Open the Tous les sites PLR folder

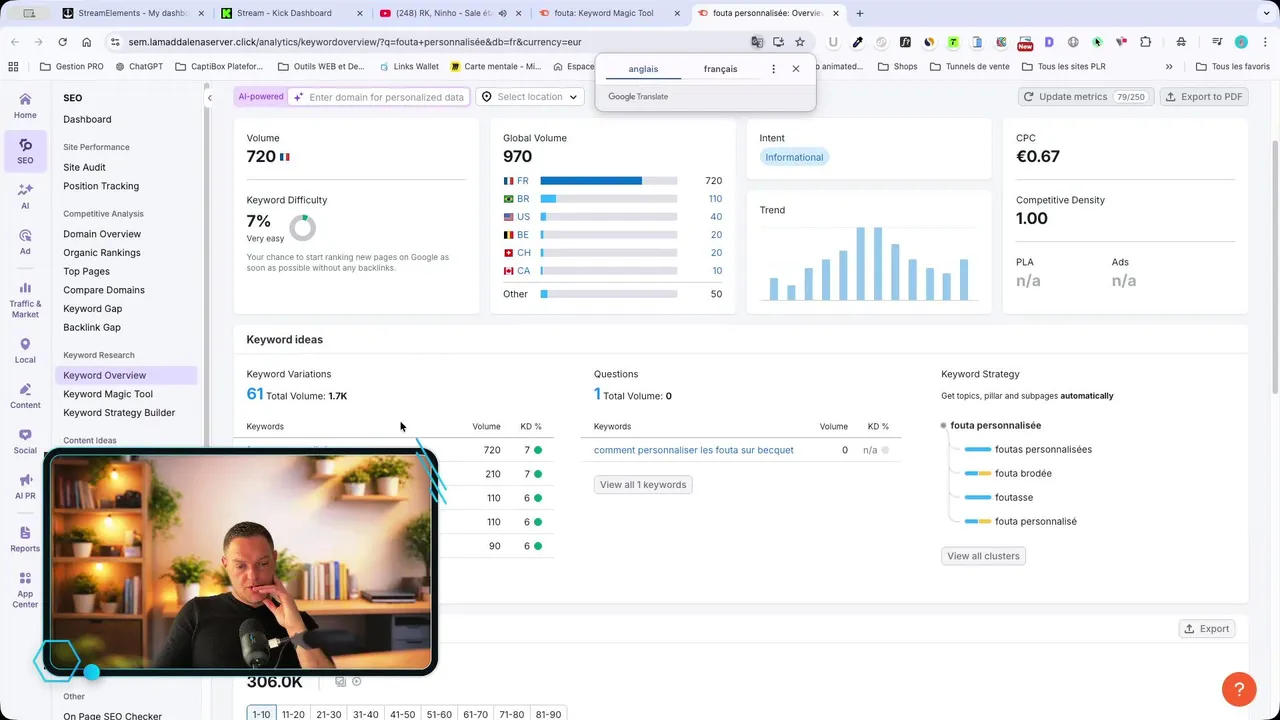point(1063,67)
